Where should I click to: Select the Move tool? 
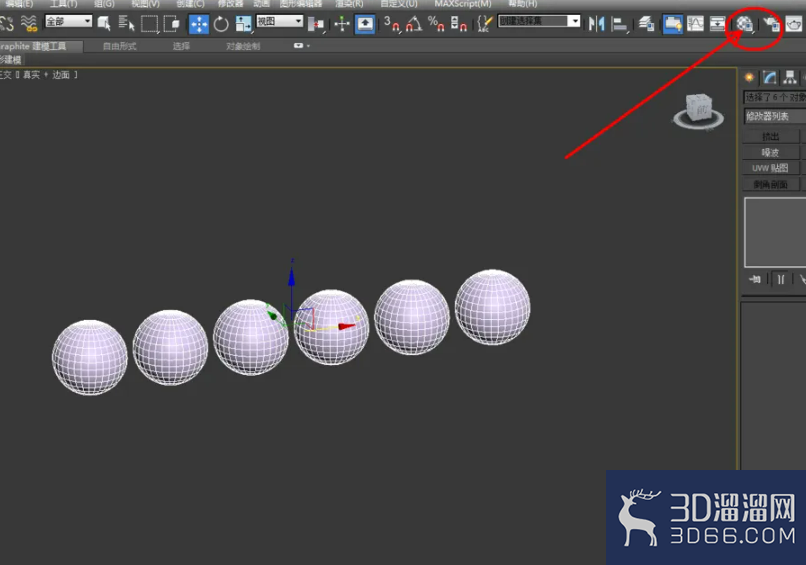tap(199, 24)
